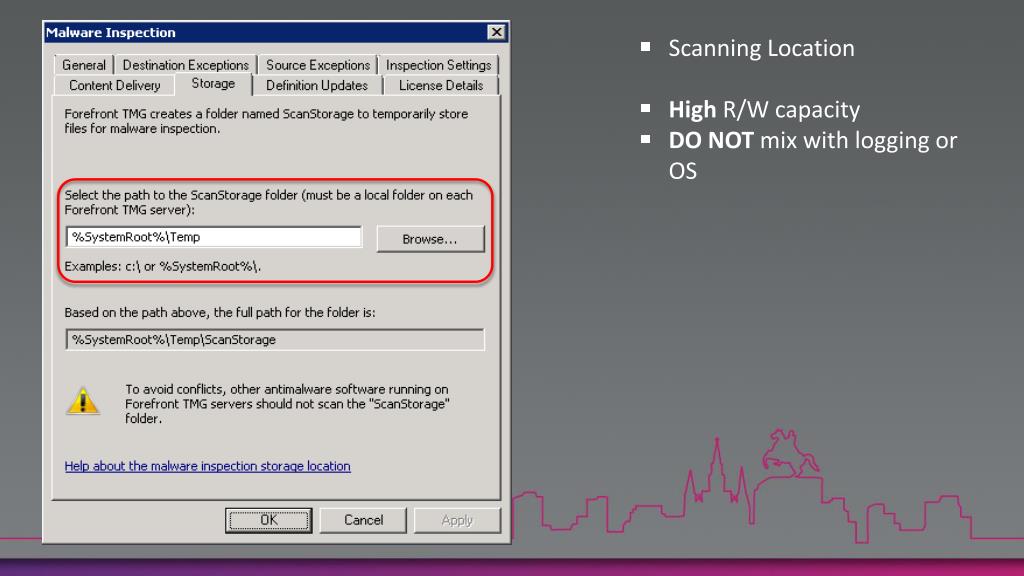Screen dimensions: 1024x576
Task: Click the Malware Inspection title bar text
Action: click(110, 33)
